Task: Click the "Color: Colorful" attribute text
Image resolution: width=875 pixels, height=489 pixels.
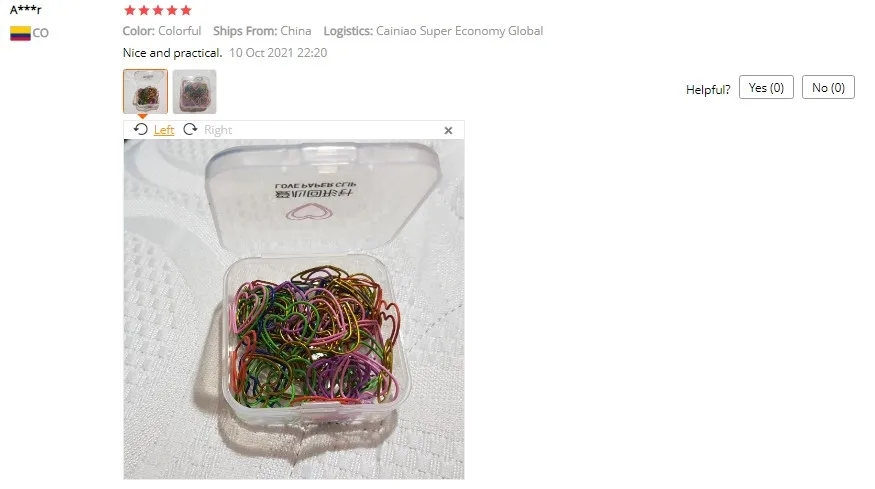Action: click(162, 31)
